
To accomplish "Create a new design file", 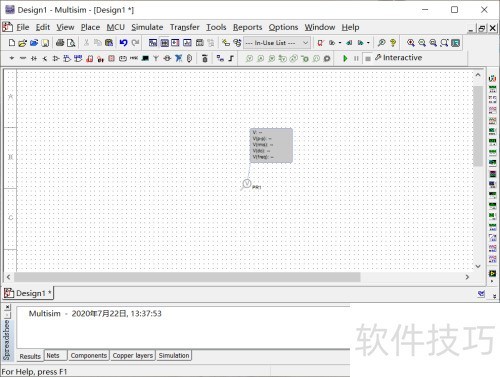I will pos(12,43).
